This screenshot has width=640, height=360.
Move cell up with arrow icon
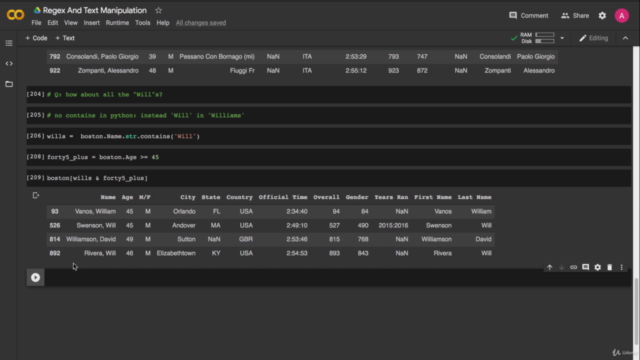[549, 267]
